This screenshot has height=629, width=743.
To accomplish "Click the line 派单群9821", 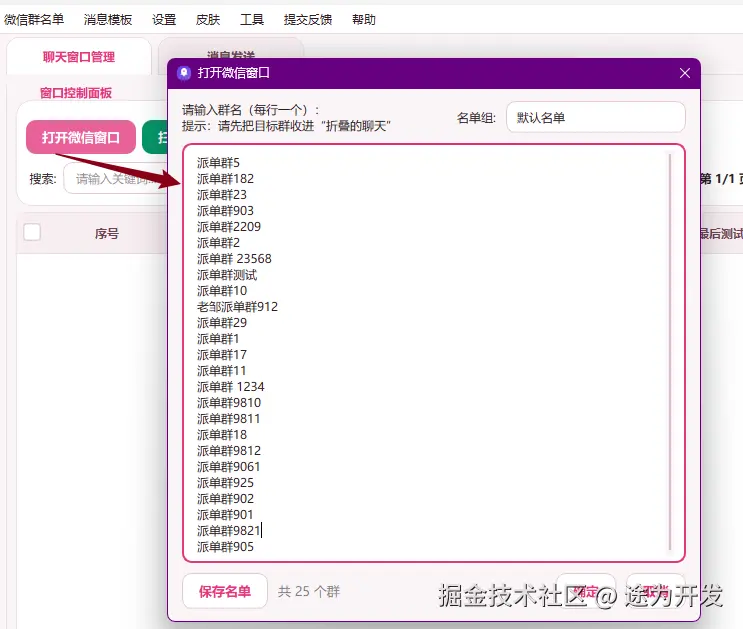I will coord(229,531).
